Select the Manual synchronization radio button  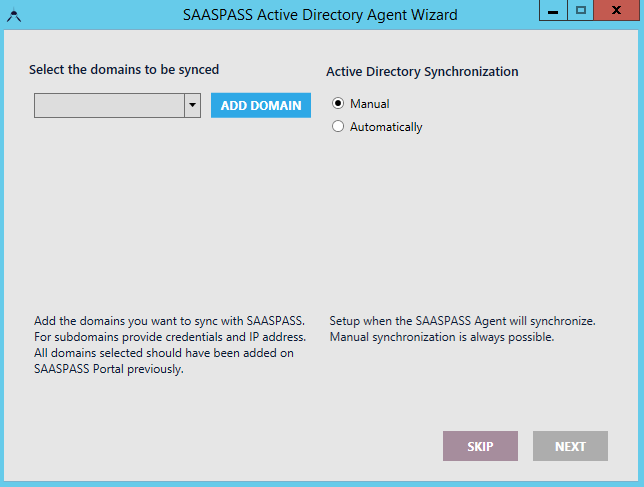[x=338, y=104]
